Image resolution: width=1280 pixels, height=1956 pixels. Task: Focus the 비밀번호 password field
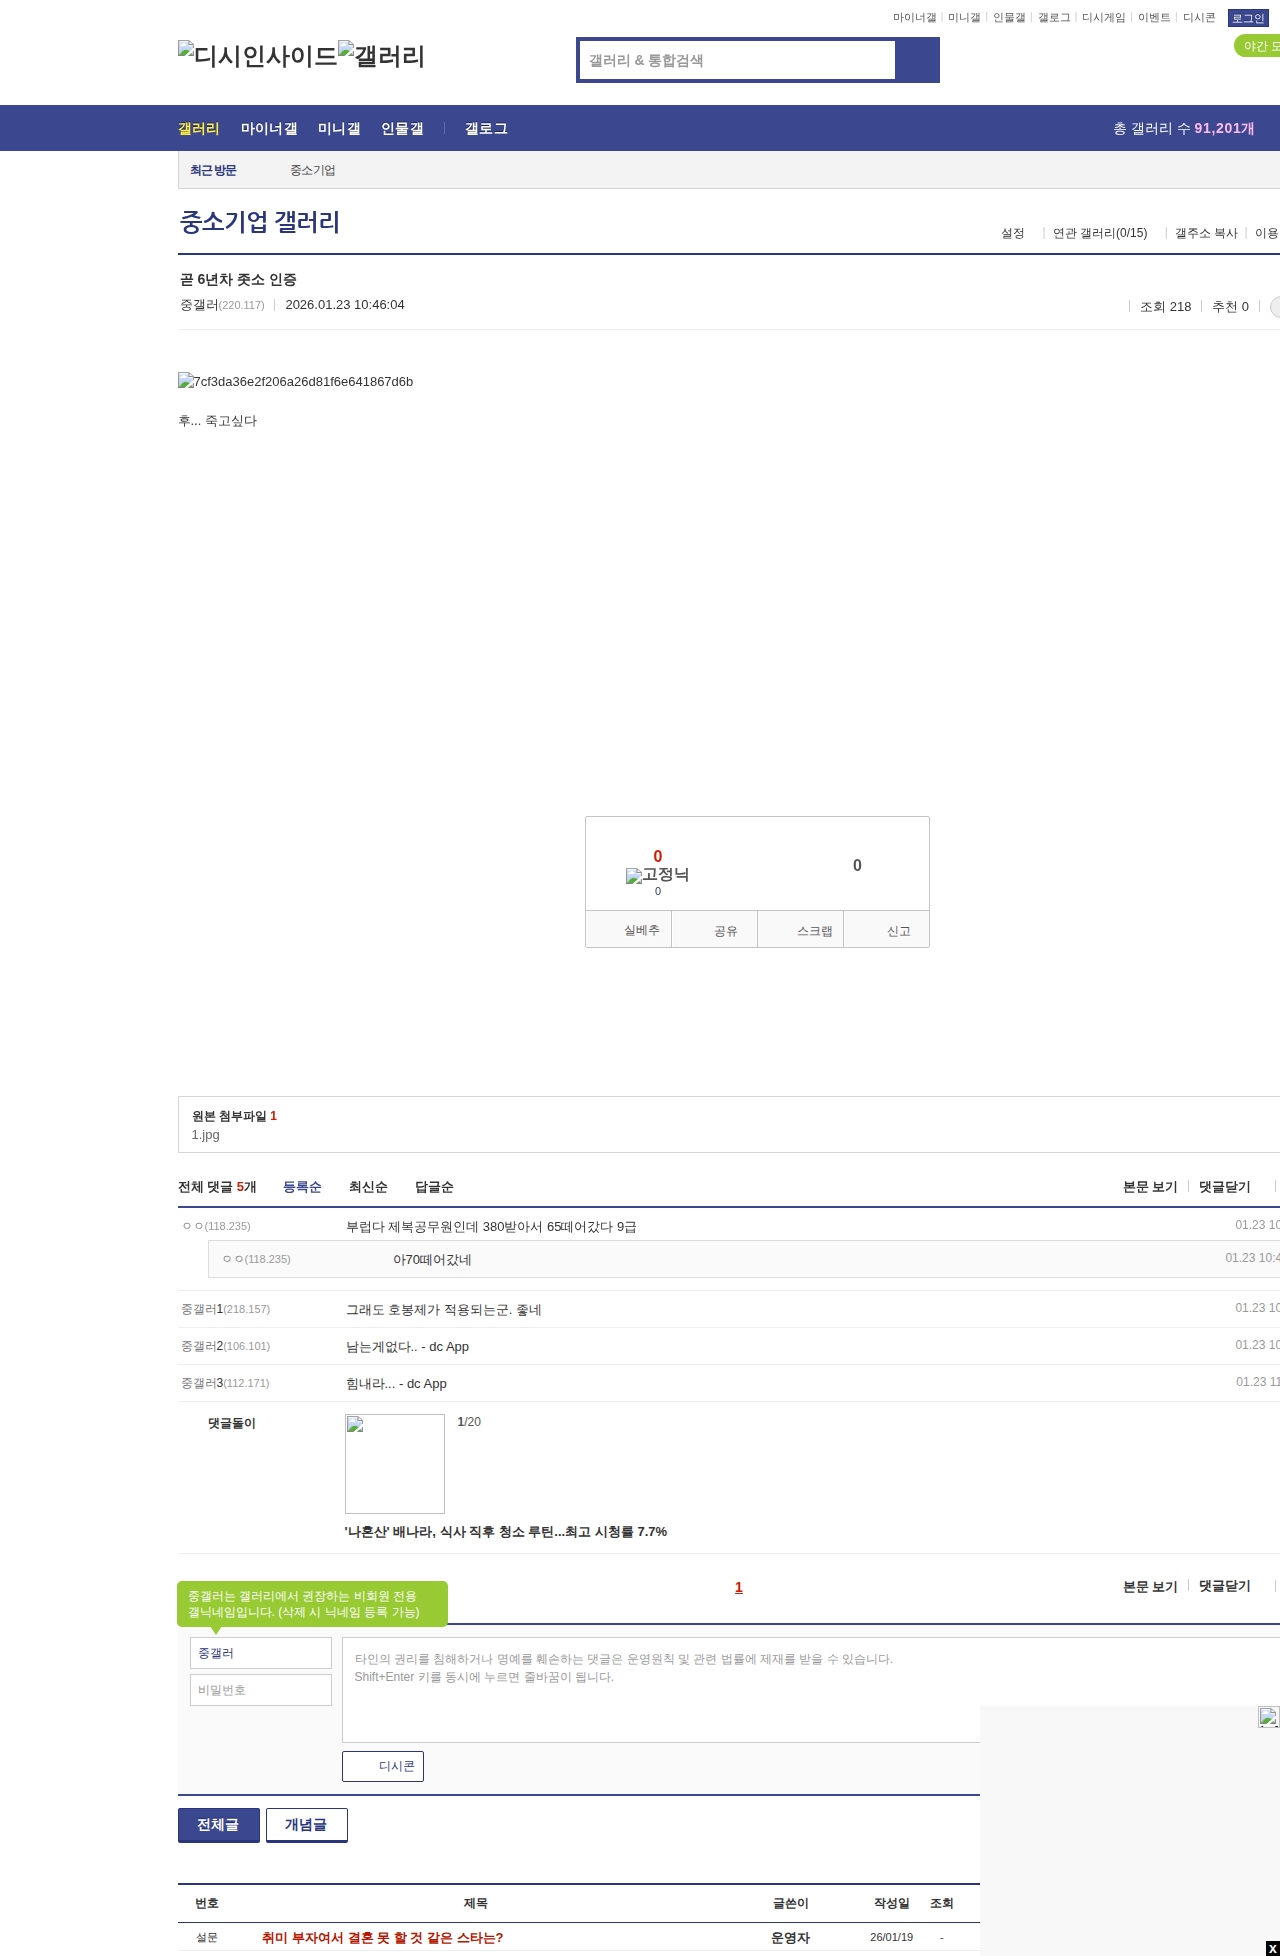pyautogui.click(x=261, y=1690)
